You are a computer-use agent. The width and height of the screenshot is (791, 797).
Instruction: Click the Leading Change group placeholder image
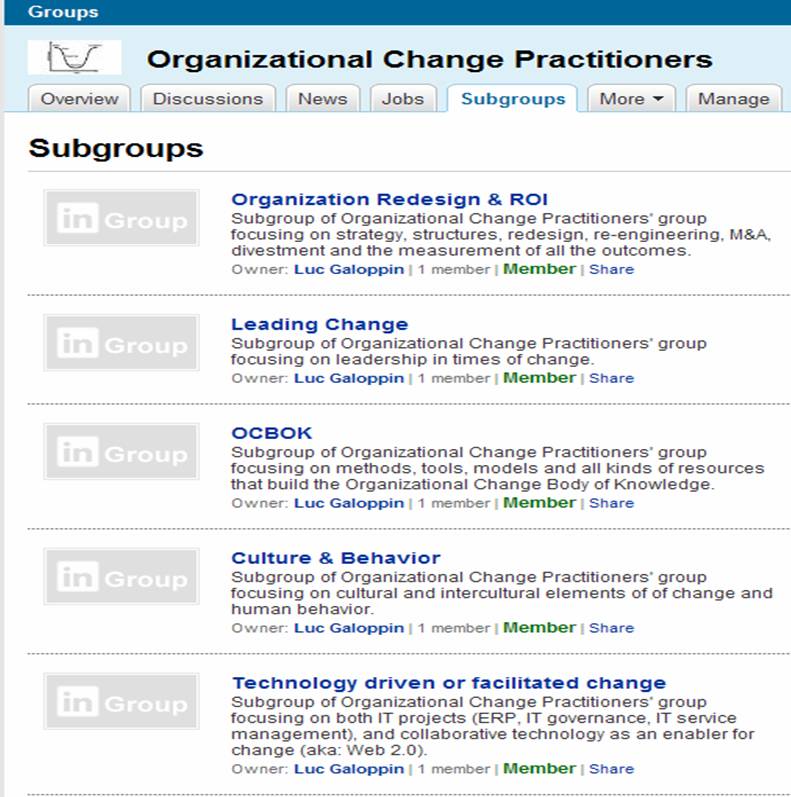pos(121,343)
